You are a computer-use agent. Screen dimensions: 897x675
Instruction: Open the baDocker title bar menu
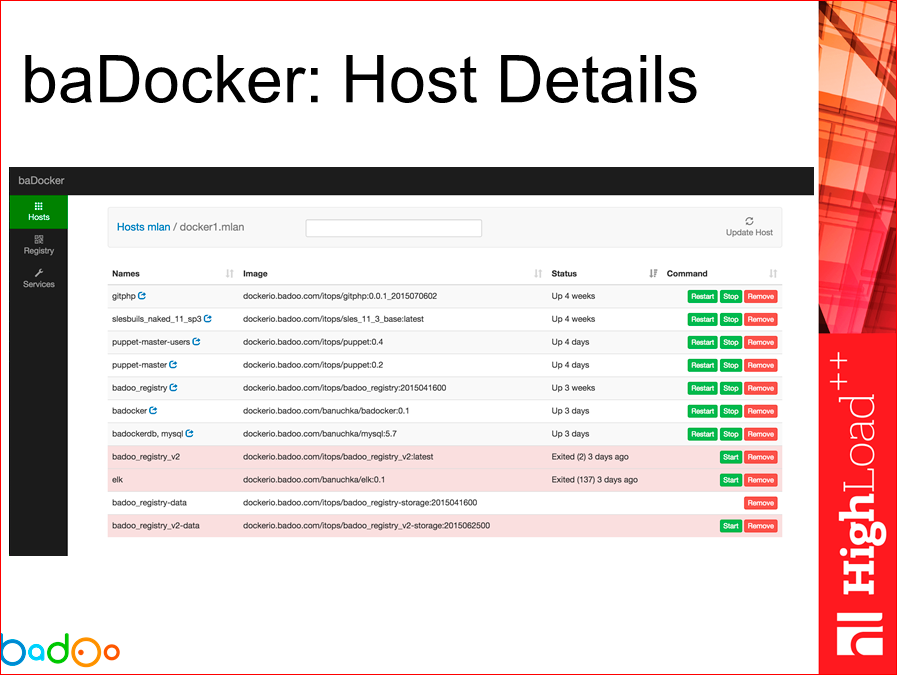point(40,180)
